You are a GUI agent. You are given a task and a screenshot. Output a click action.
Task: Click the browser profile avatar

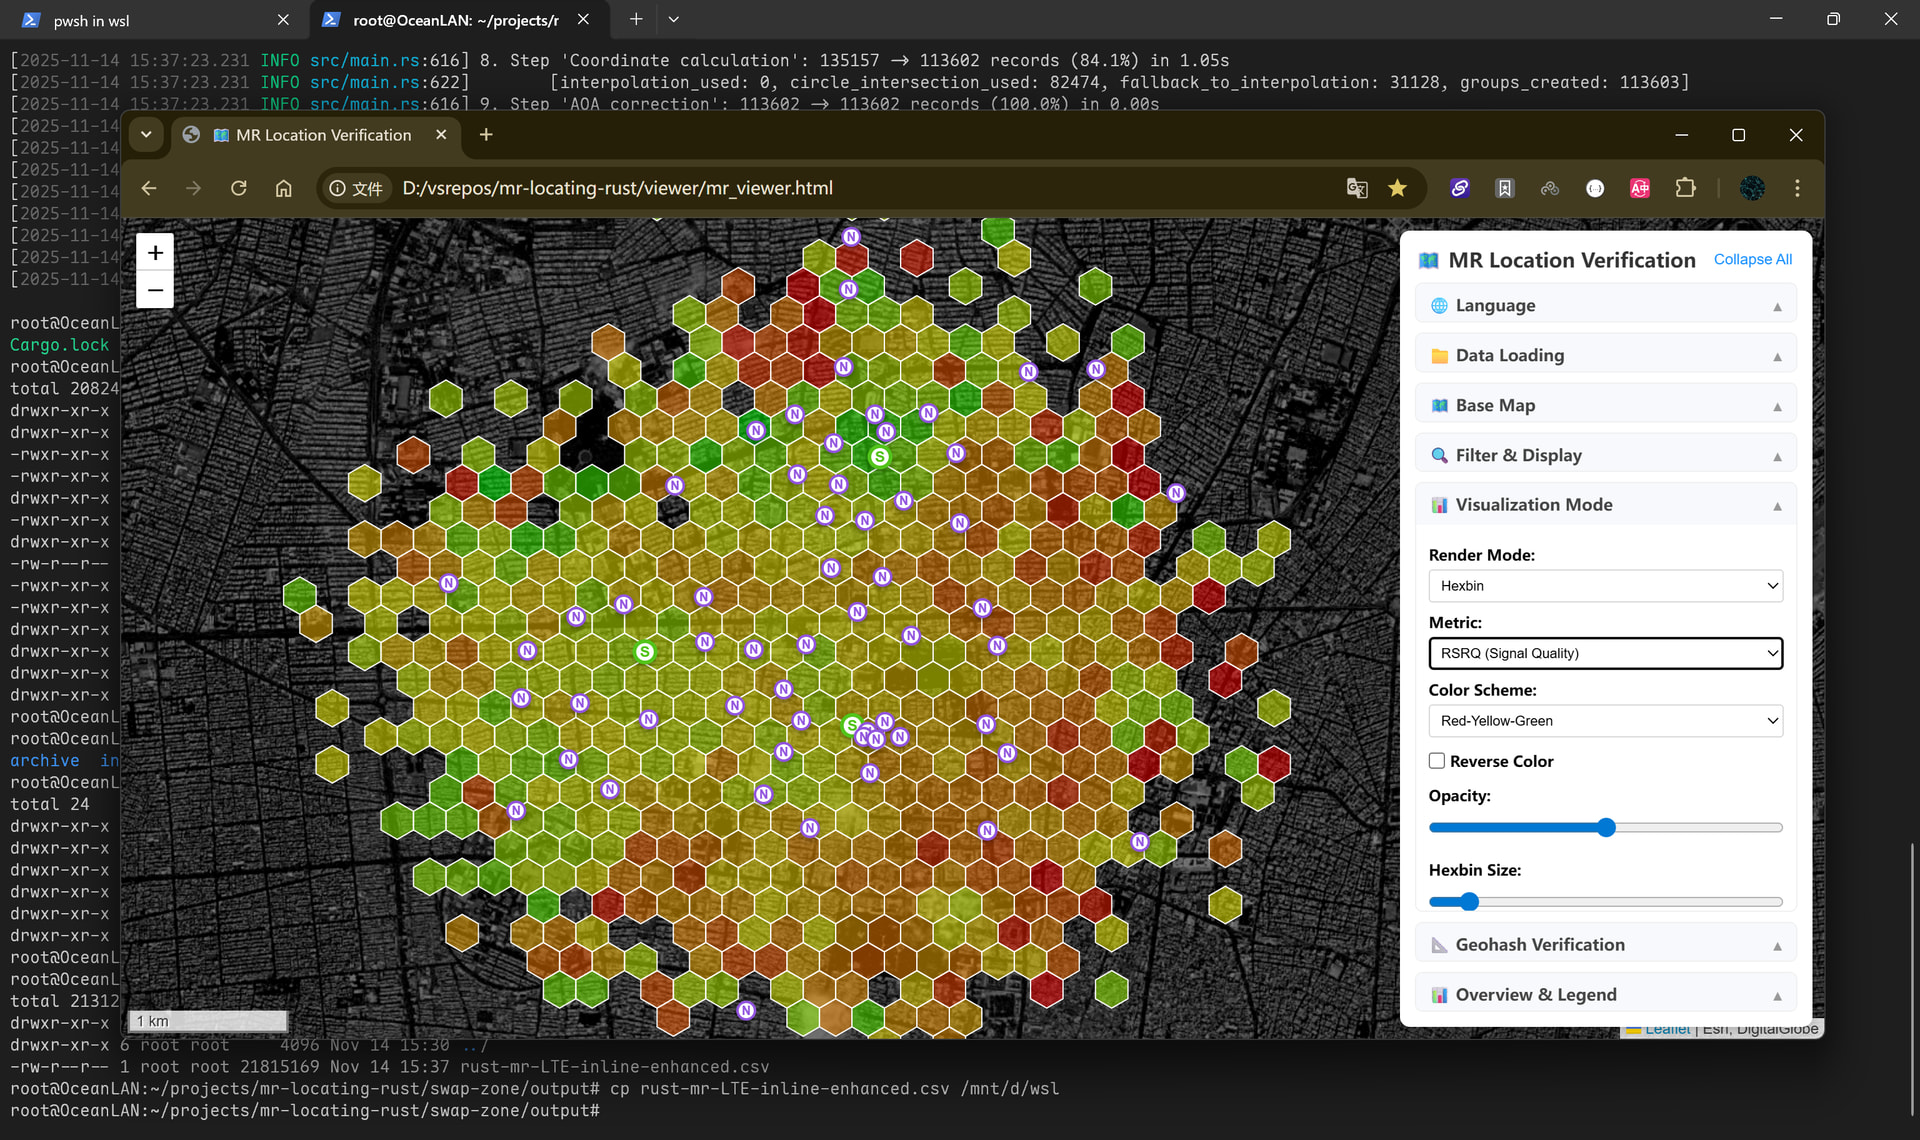click(1752, 188)
